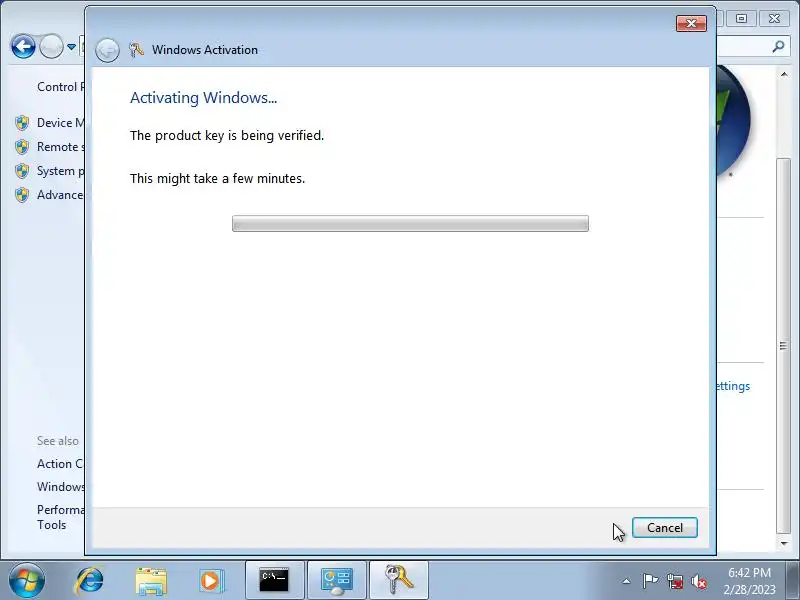800x600 pixels.
Task: Click the Control Panel forward arrow
Action: pyautogui.click(x=52, y=47)
